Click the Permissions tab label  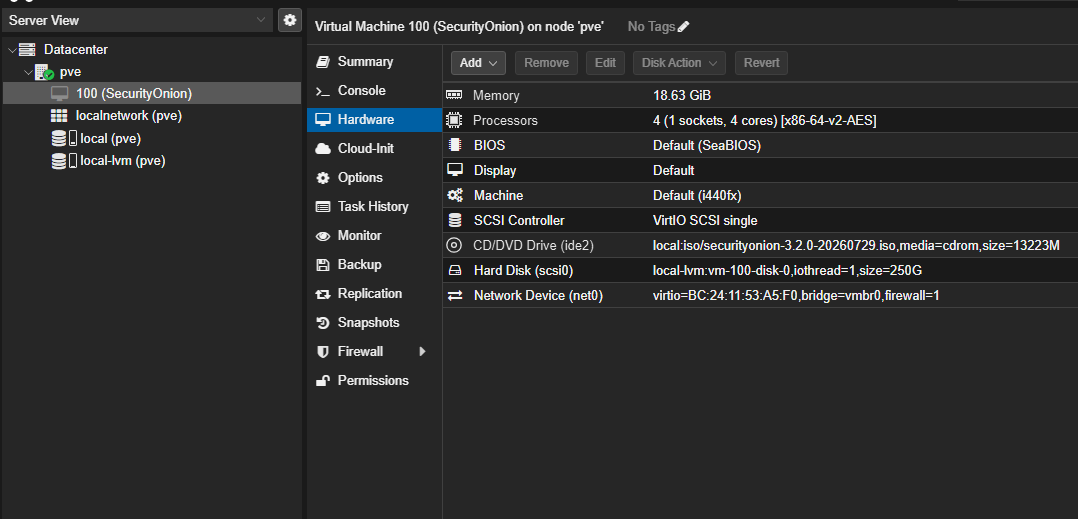tap(373, 380)
